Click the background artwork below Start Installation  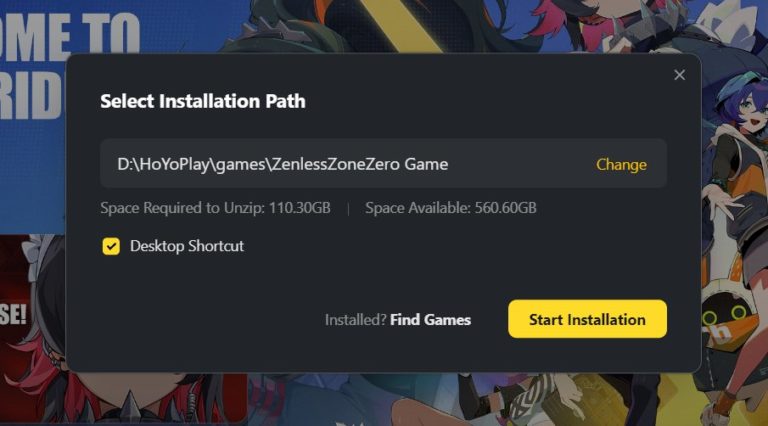point(588,400)
